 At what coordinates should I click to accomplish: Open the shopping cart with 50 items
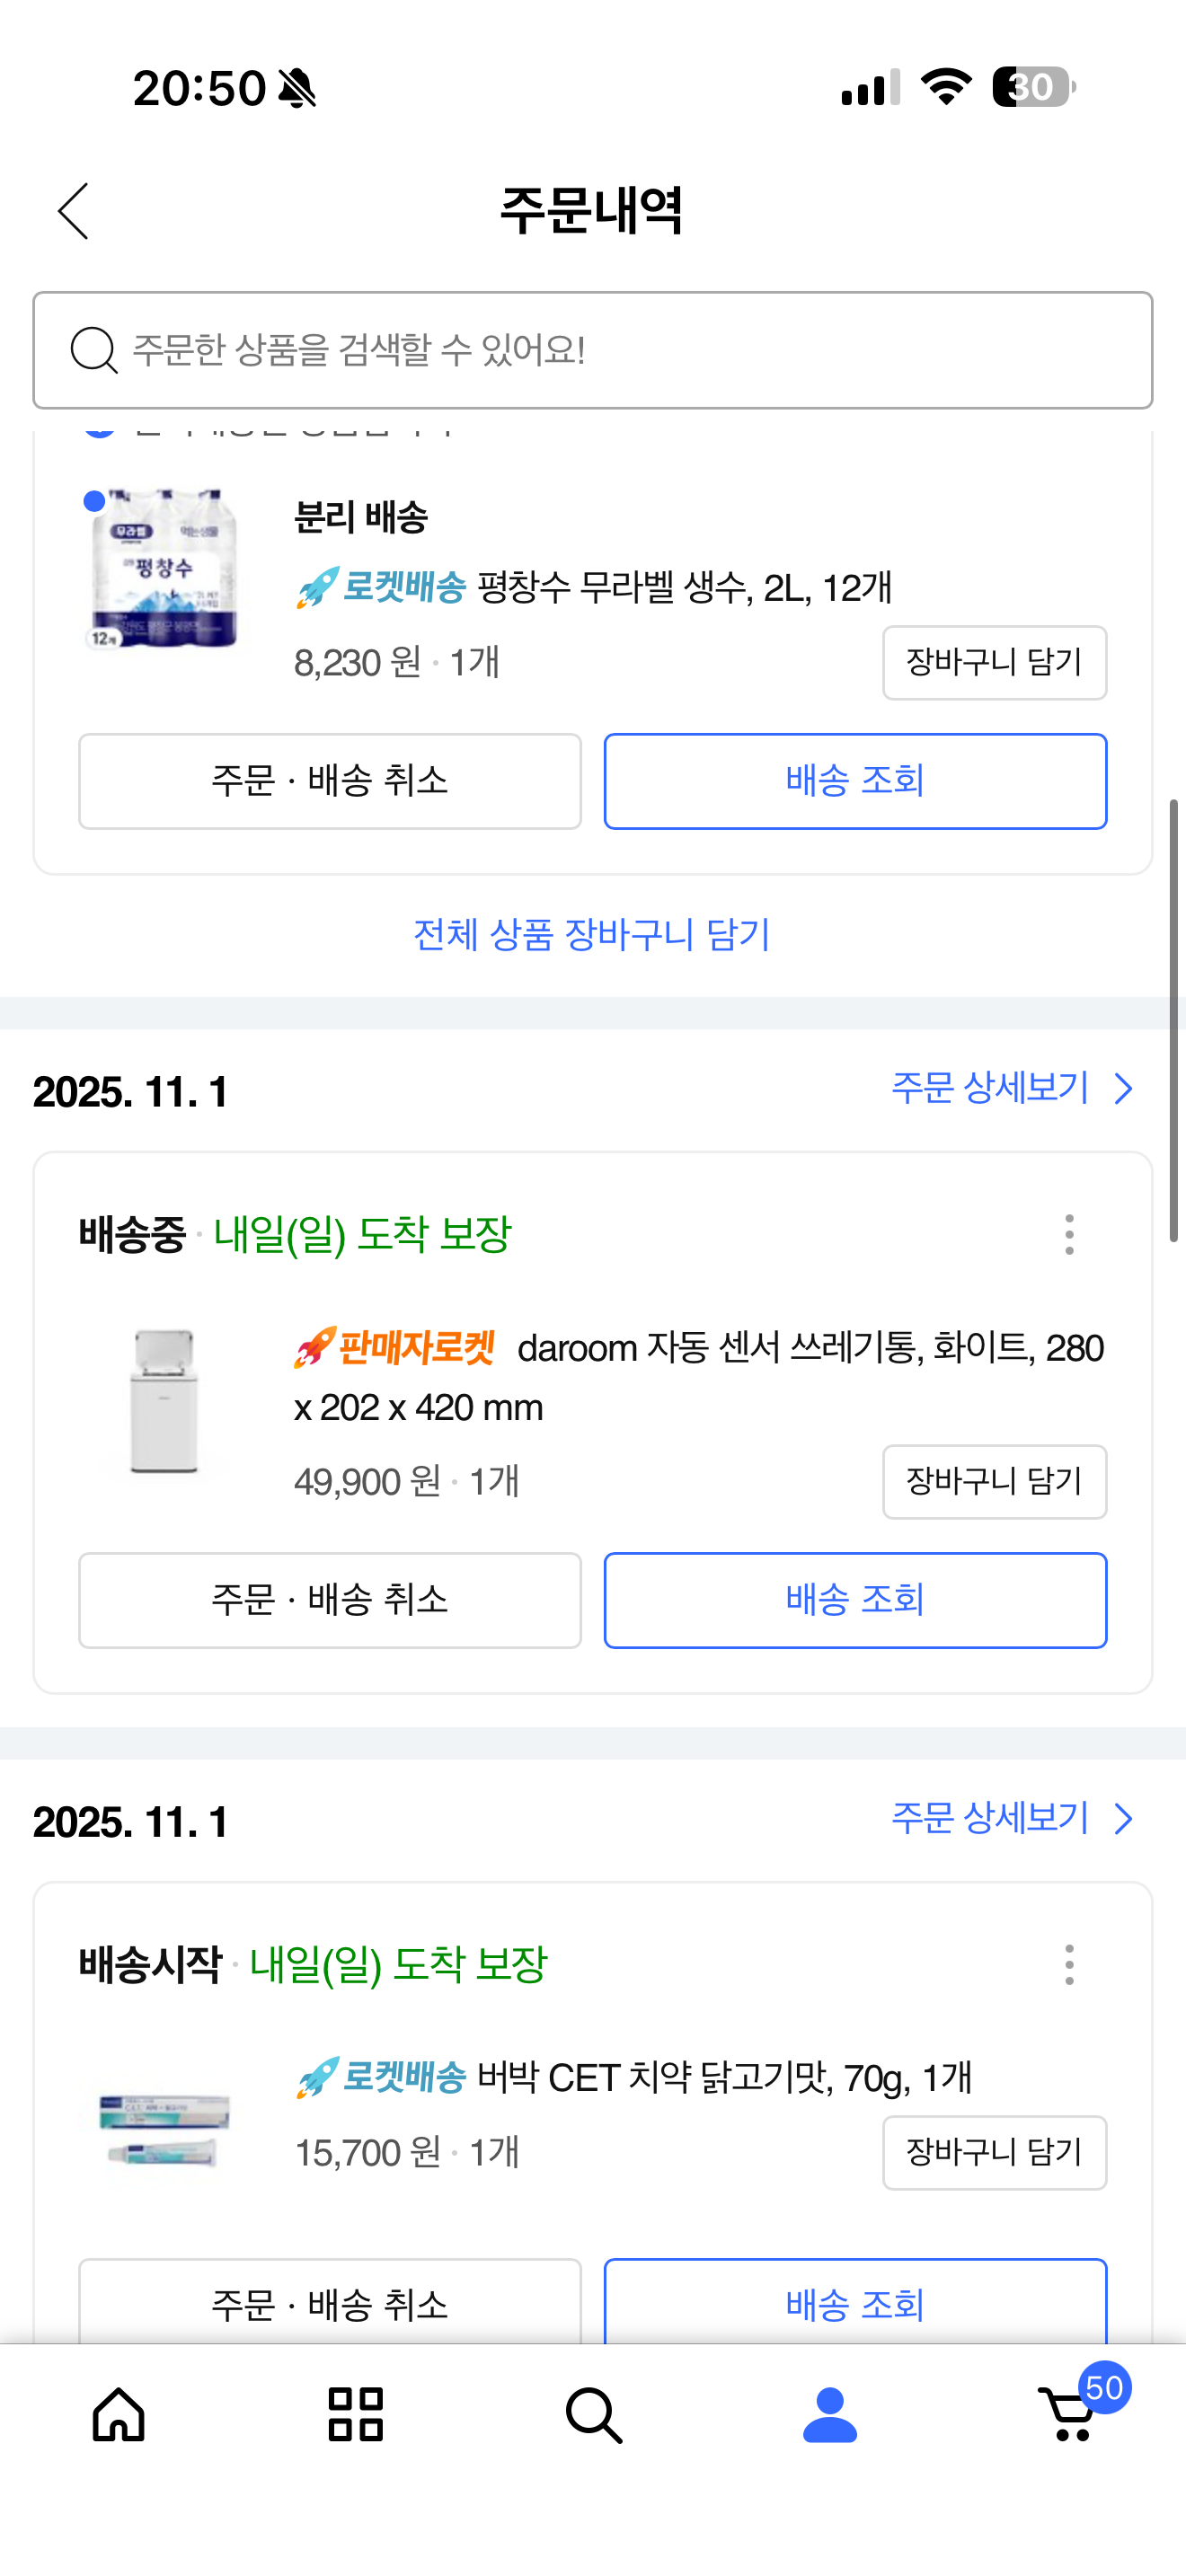tap(1070, 2414)
